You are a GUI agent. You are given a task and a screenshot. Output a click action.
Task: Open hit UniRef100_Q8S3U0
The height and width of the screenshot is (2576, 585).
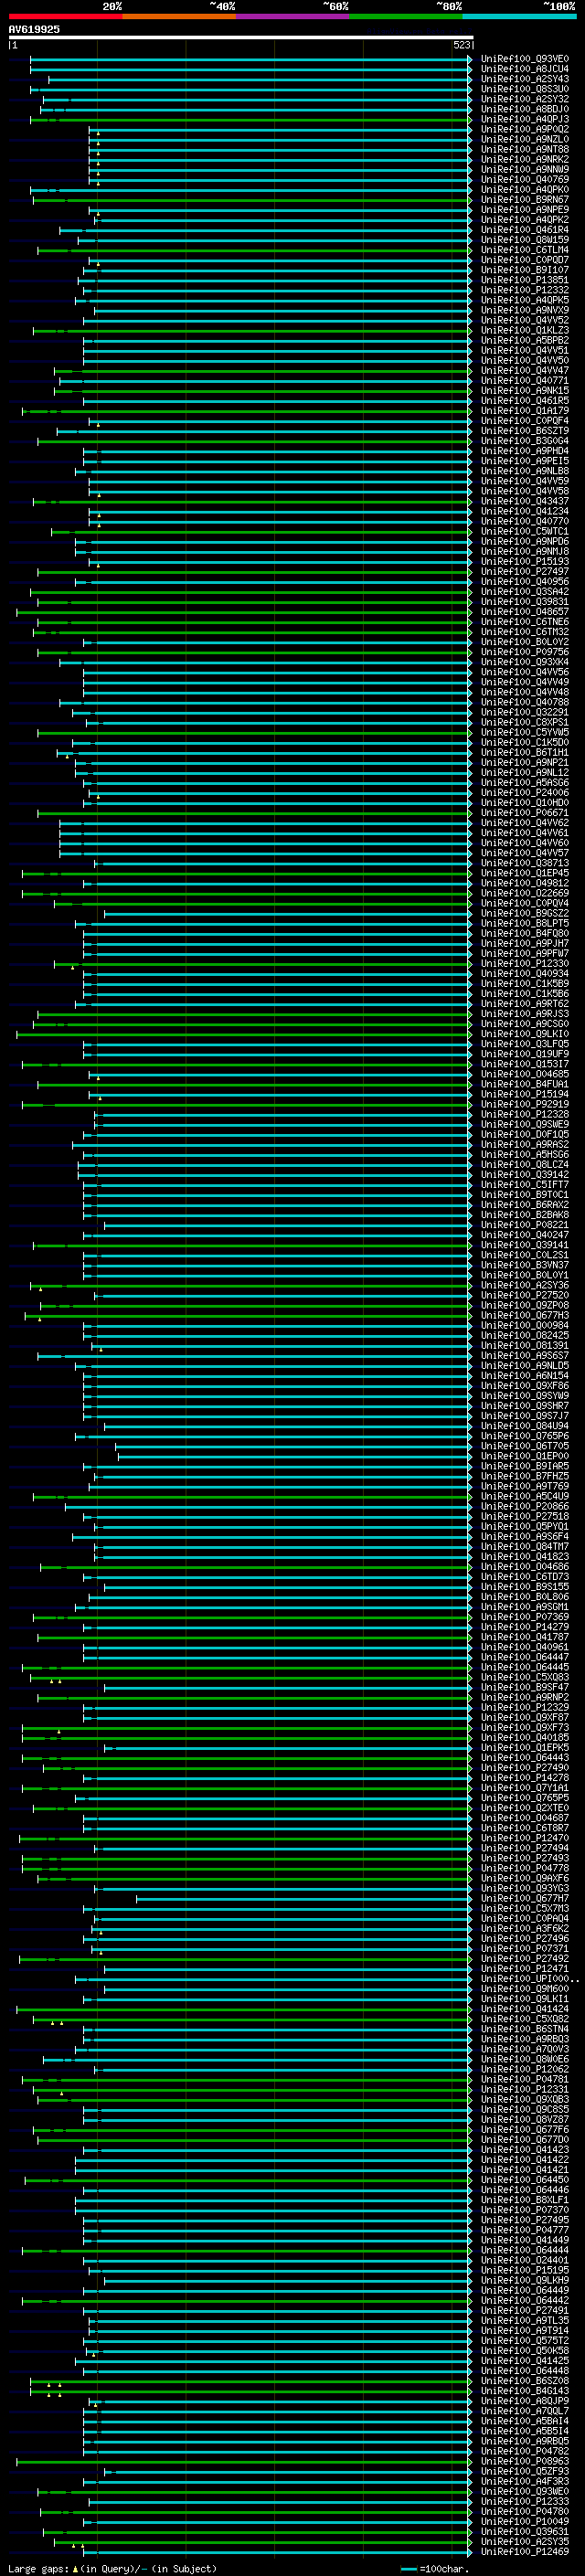click(525, 89)
